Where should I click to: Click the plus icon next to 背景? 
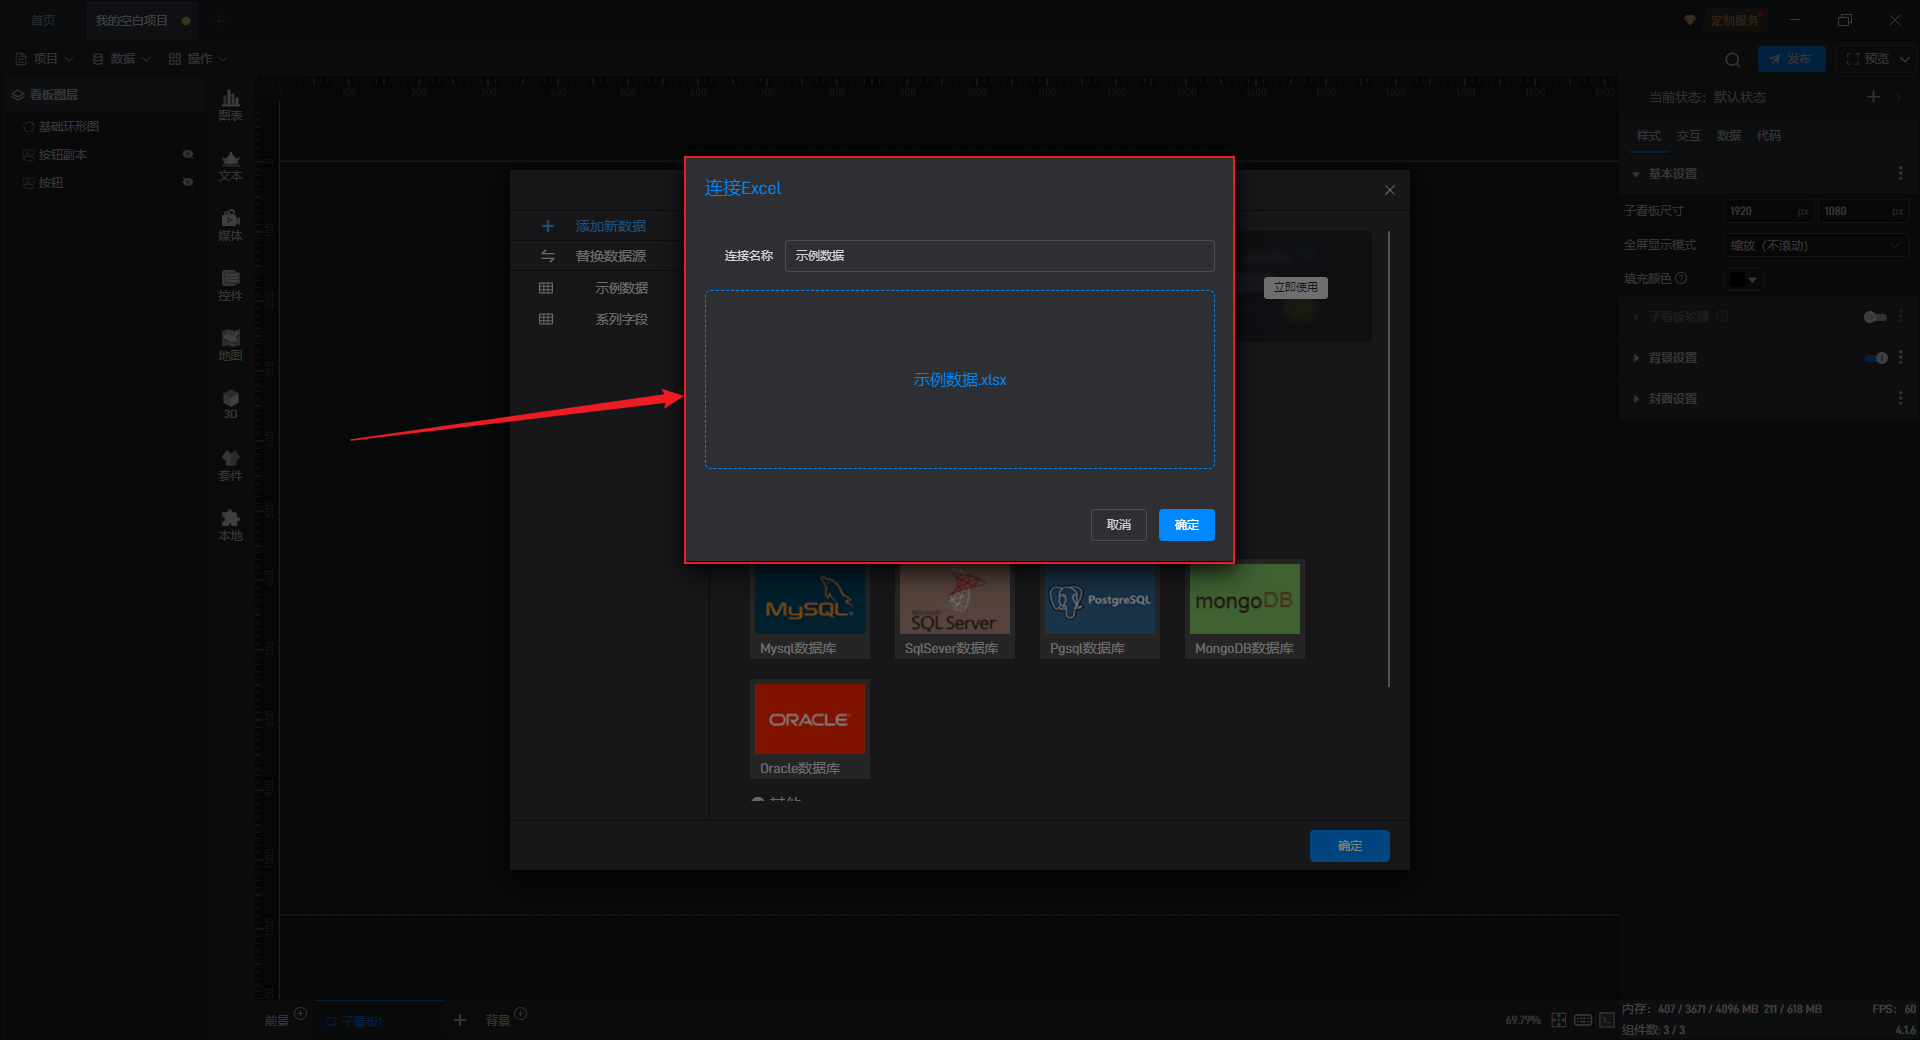click(520, 1014)
